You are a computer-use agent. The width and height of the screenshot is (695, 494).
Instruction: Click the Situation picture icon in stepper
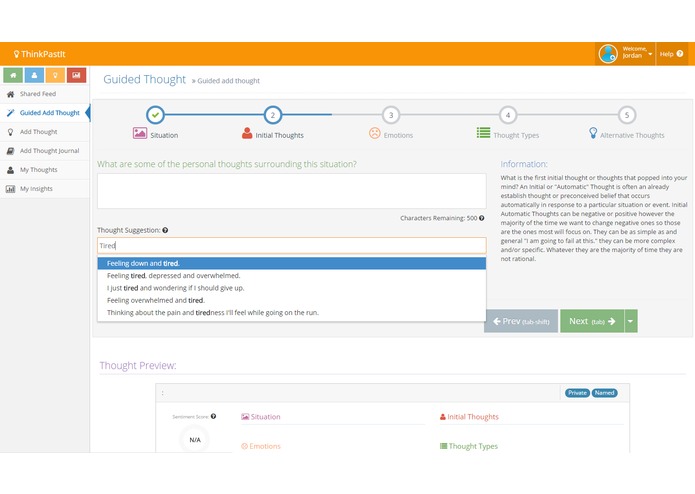pyautogui.click(x=140, y=133)
